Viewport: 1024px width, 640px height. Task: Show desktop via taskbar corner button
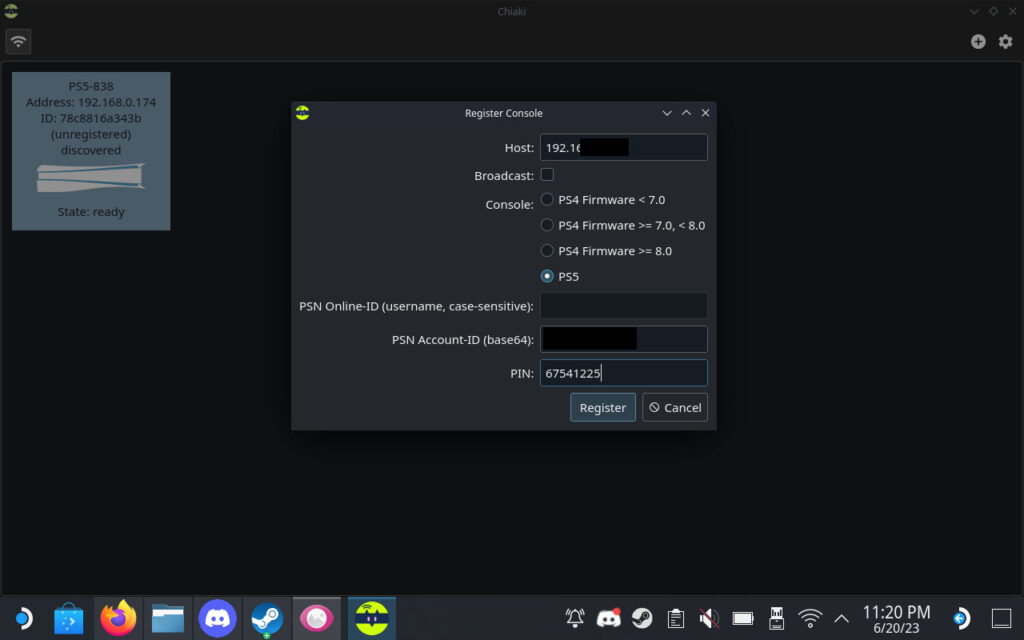pyautogui.click(x=1001, y=618)
